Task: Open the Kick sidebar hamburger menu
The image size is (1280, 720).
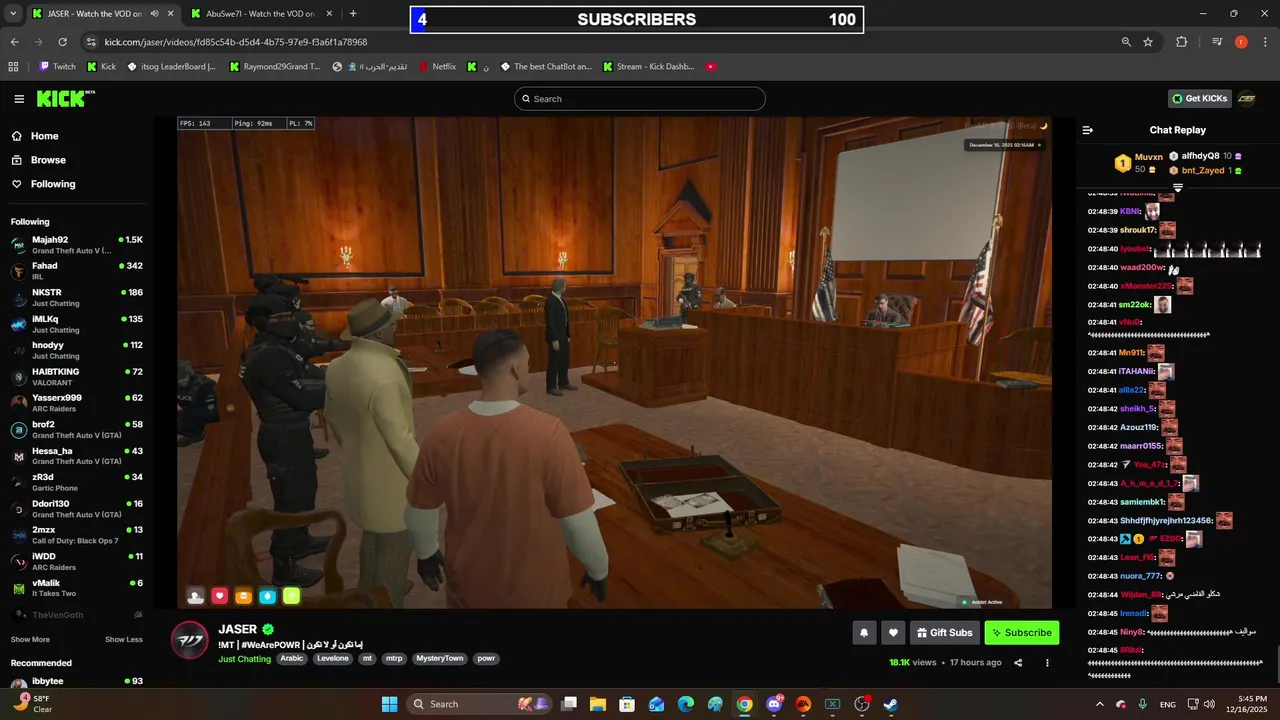Action: tap(19, 98)
